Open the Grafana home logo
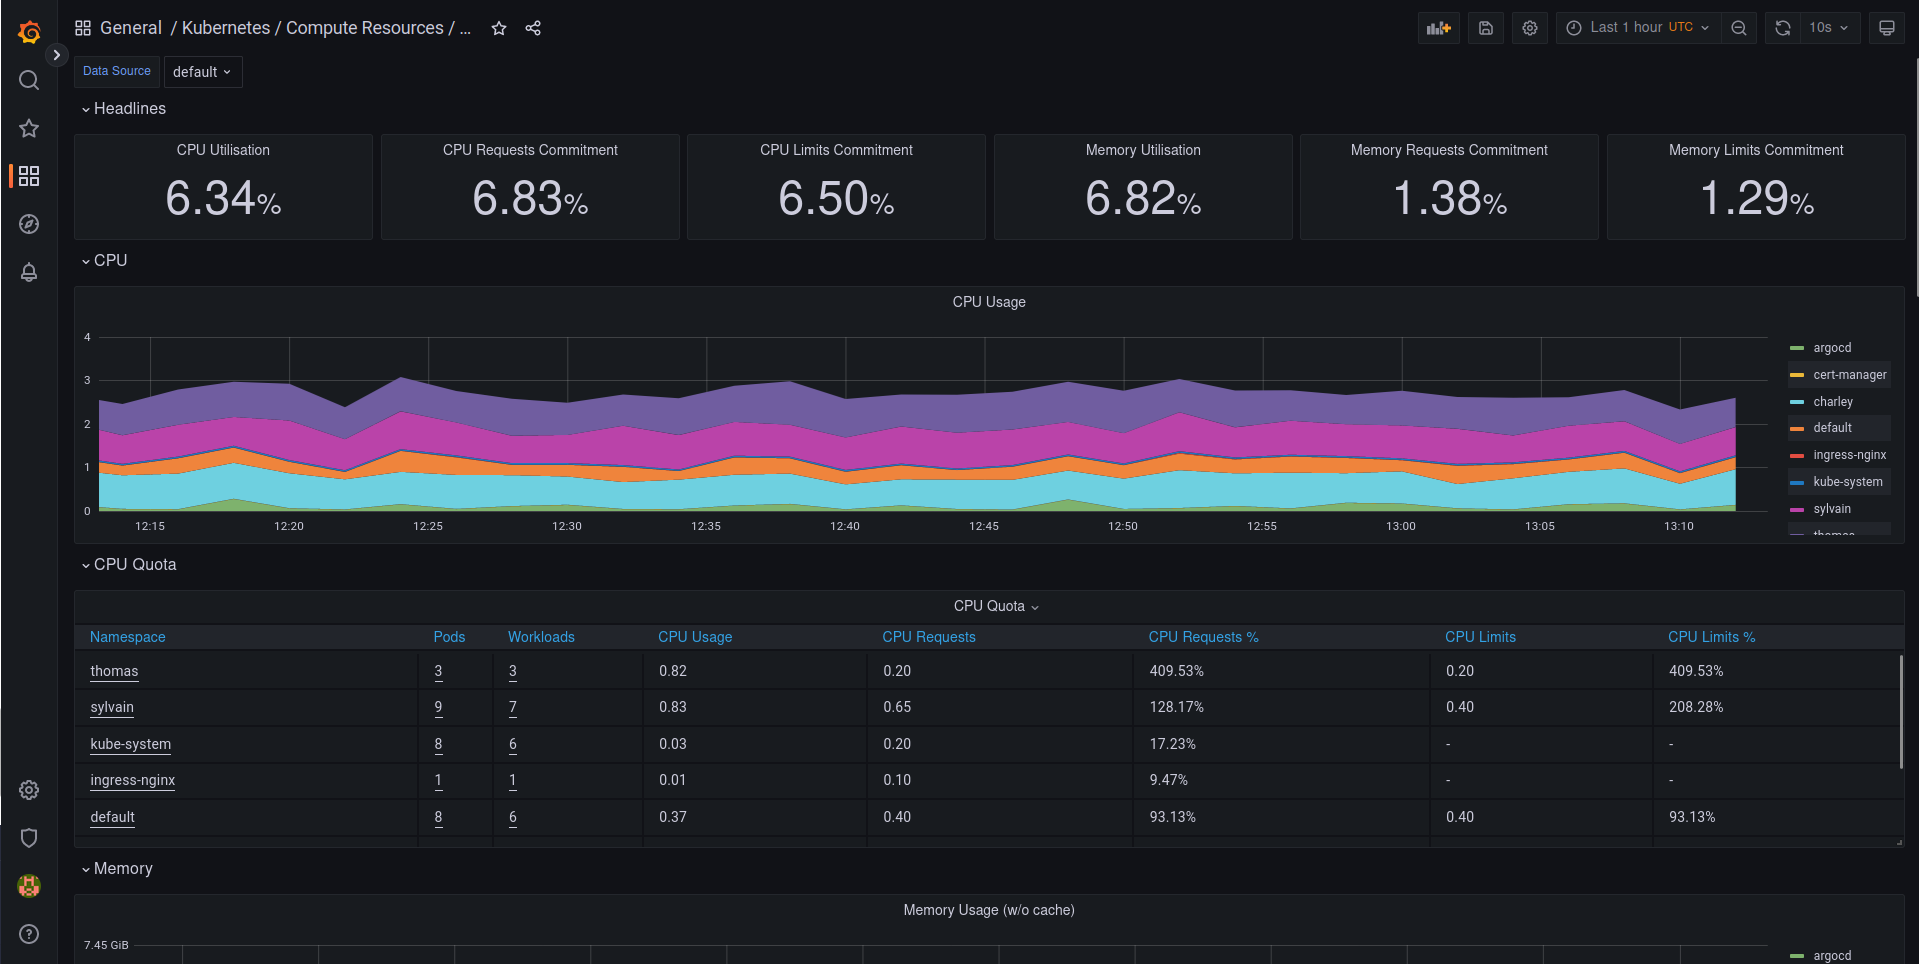Viewport: 1919px width, 964px height. click(x=29, y=32)
